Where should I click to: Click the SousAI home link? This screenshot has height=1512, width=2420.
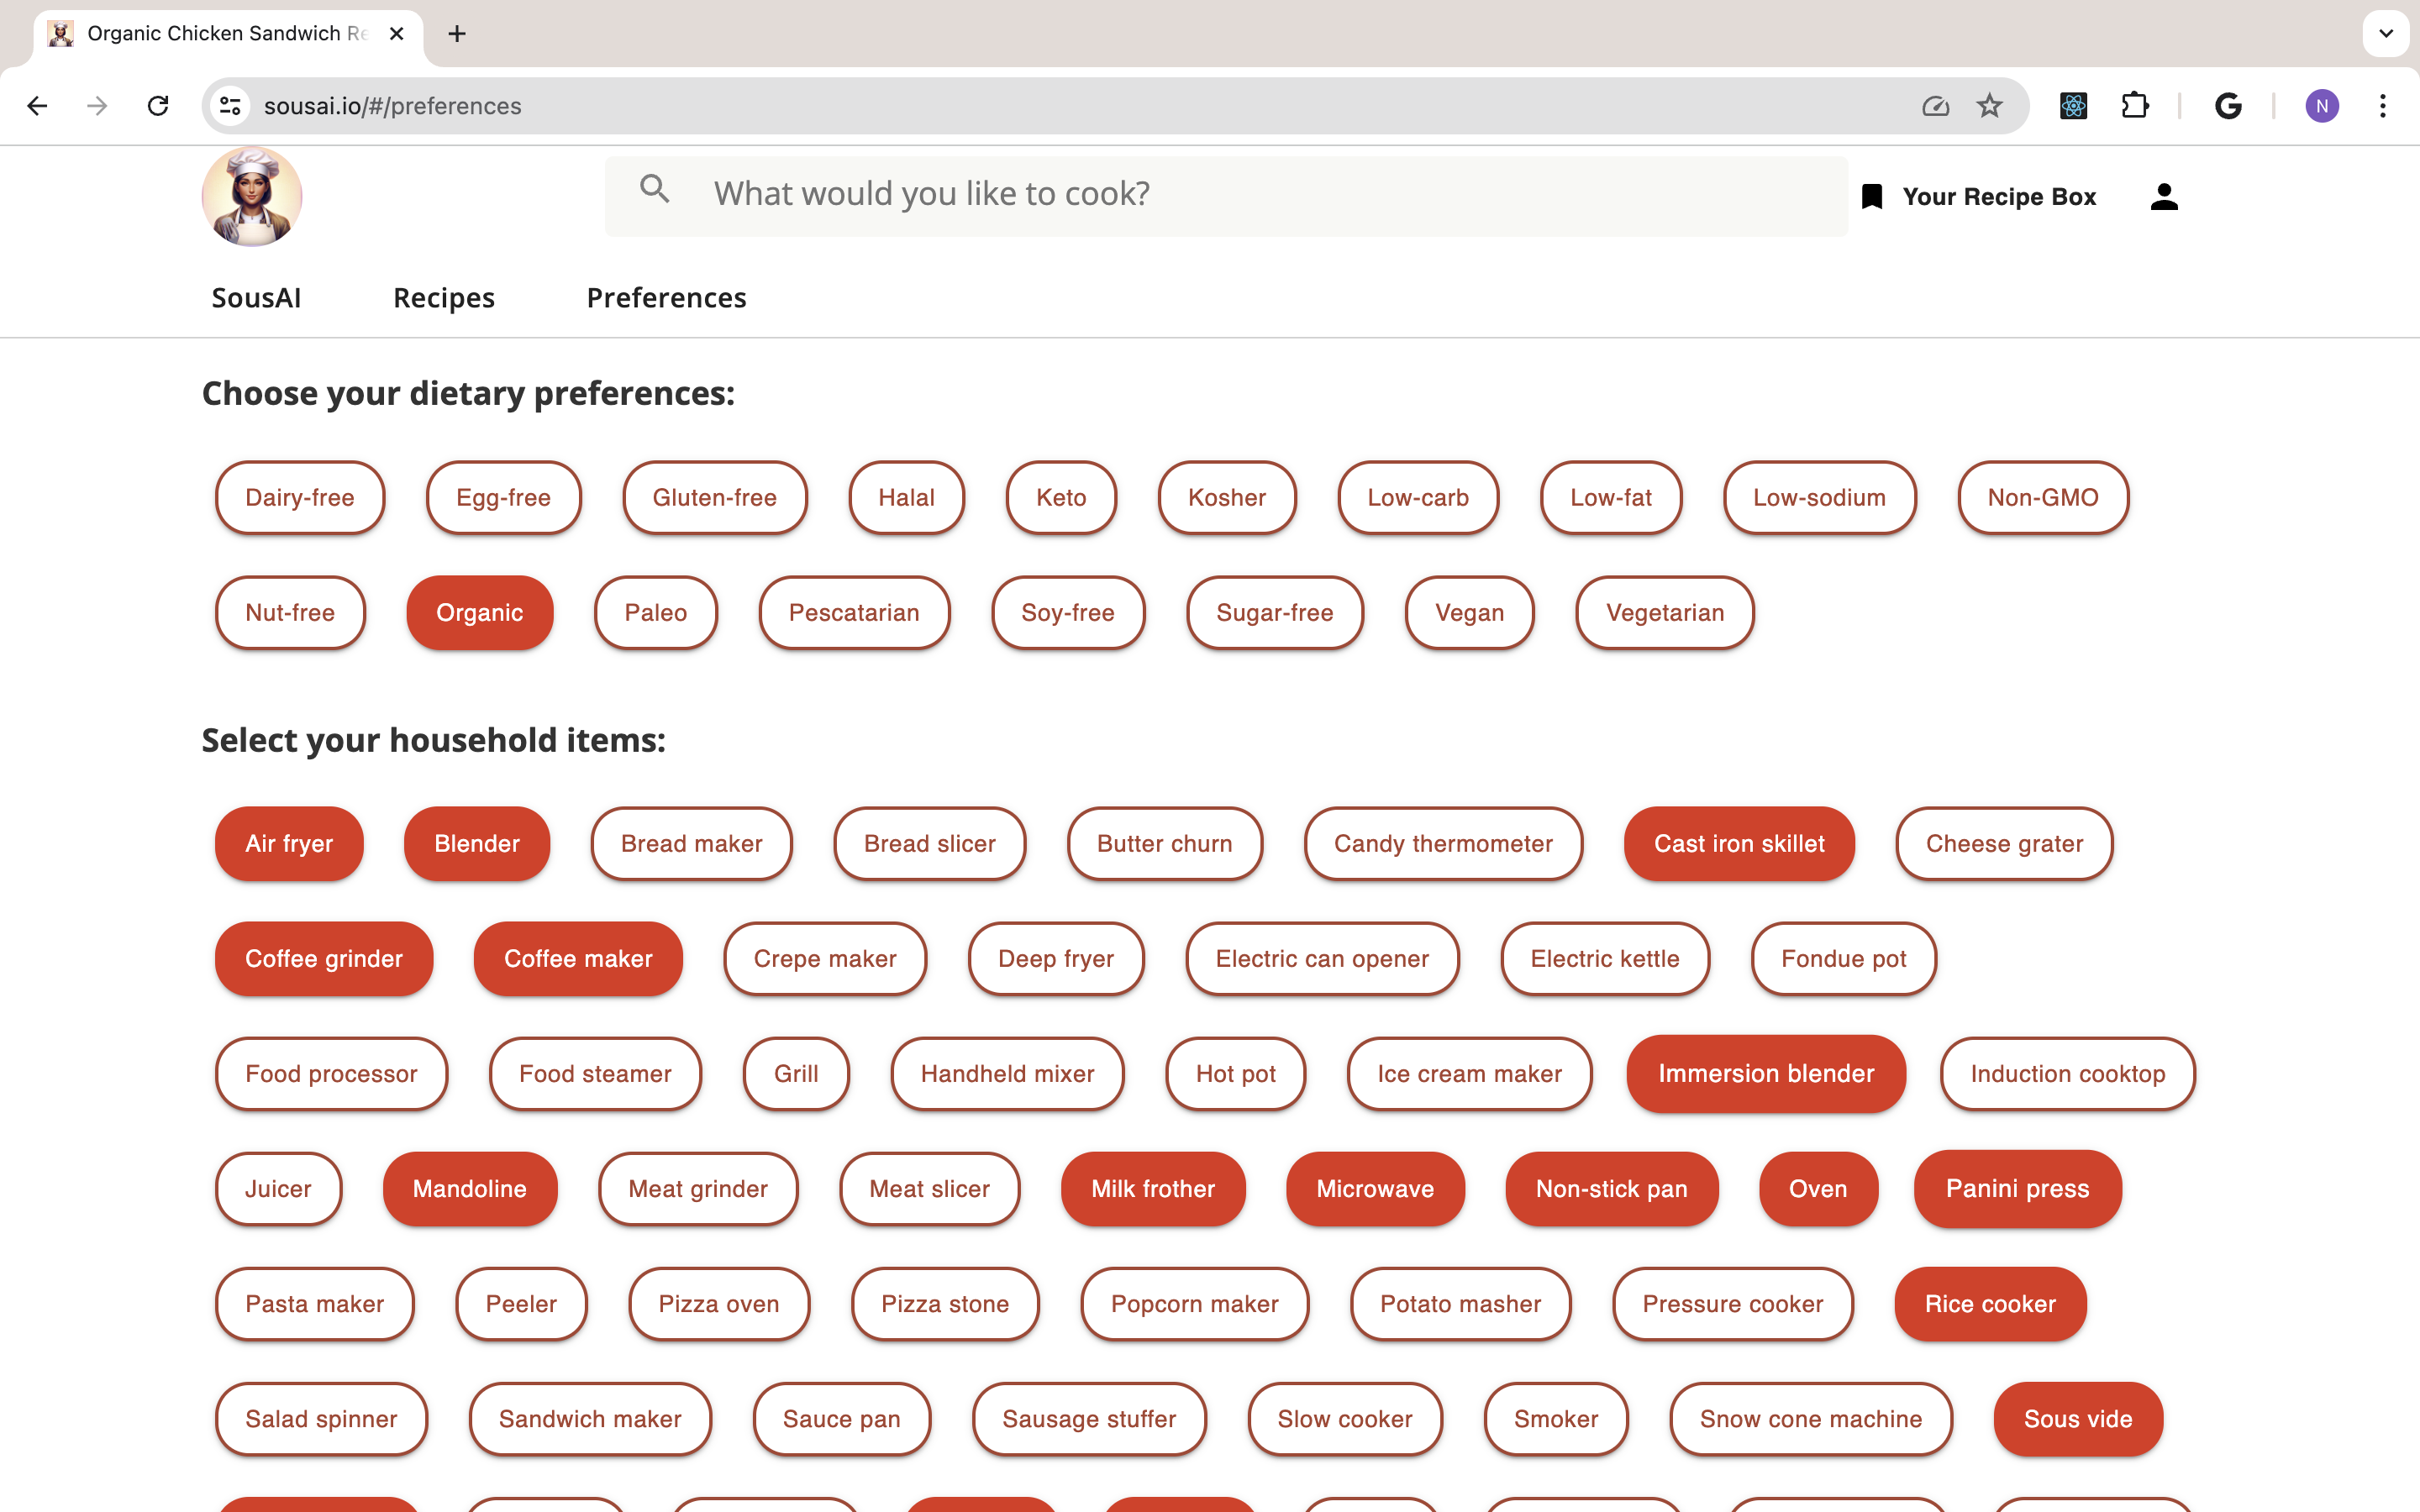(x=258, y=297)
